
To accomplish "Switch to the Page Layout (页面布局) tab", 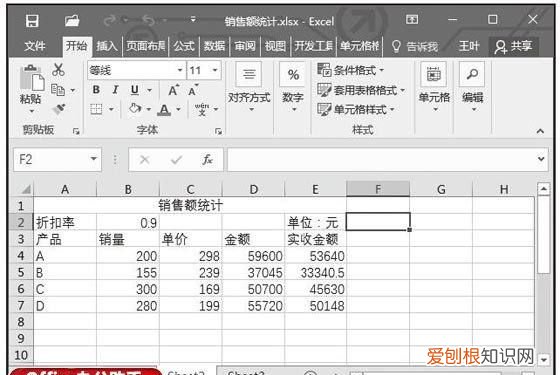I will pos(145,46).
